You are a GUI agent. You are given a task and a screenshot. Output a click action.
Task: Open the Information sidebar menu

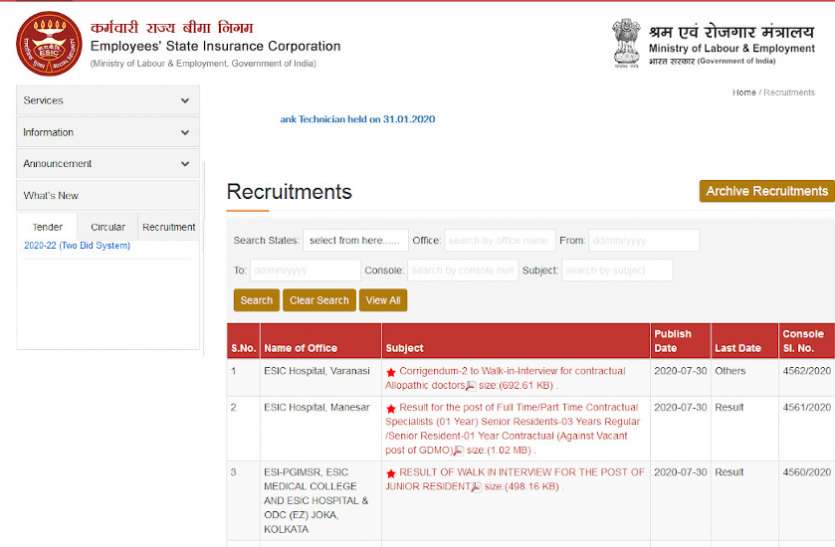pyautogui.click(x=108, y=133)
